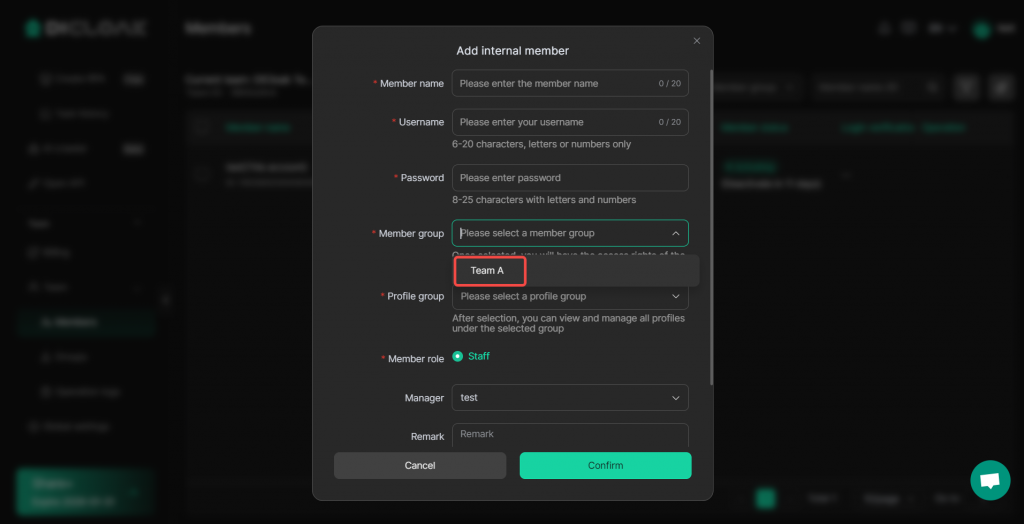Open the live chat support bubble
Image resolution: width=1024 pixels, height=524 pixels.
pyautogui.click(x=990, y=481)
